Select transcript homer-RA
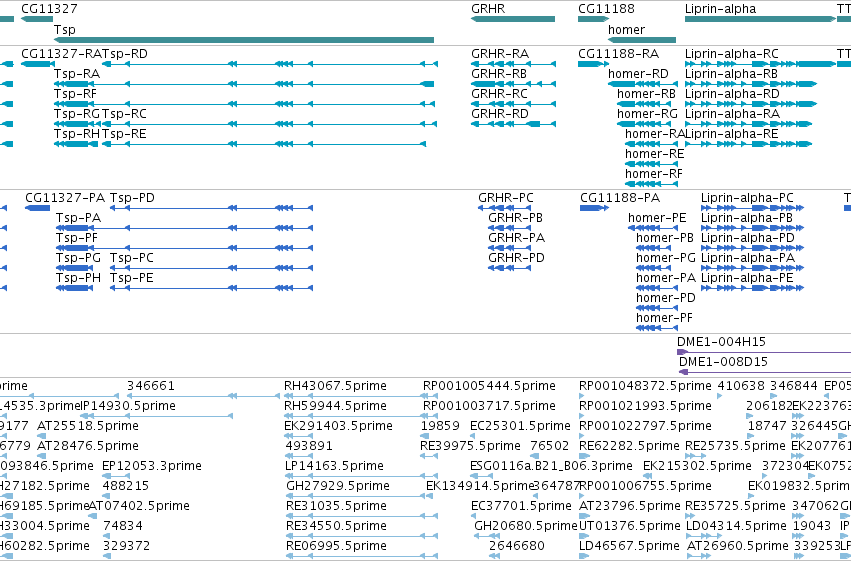This screenshot has height=561, width=851. pos(651,144)
